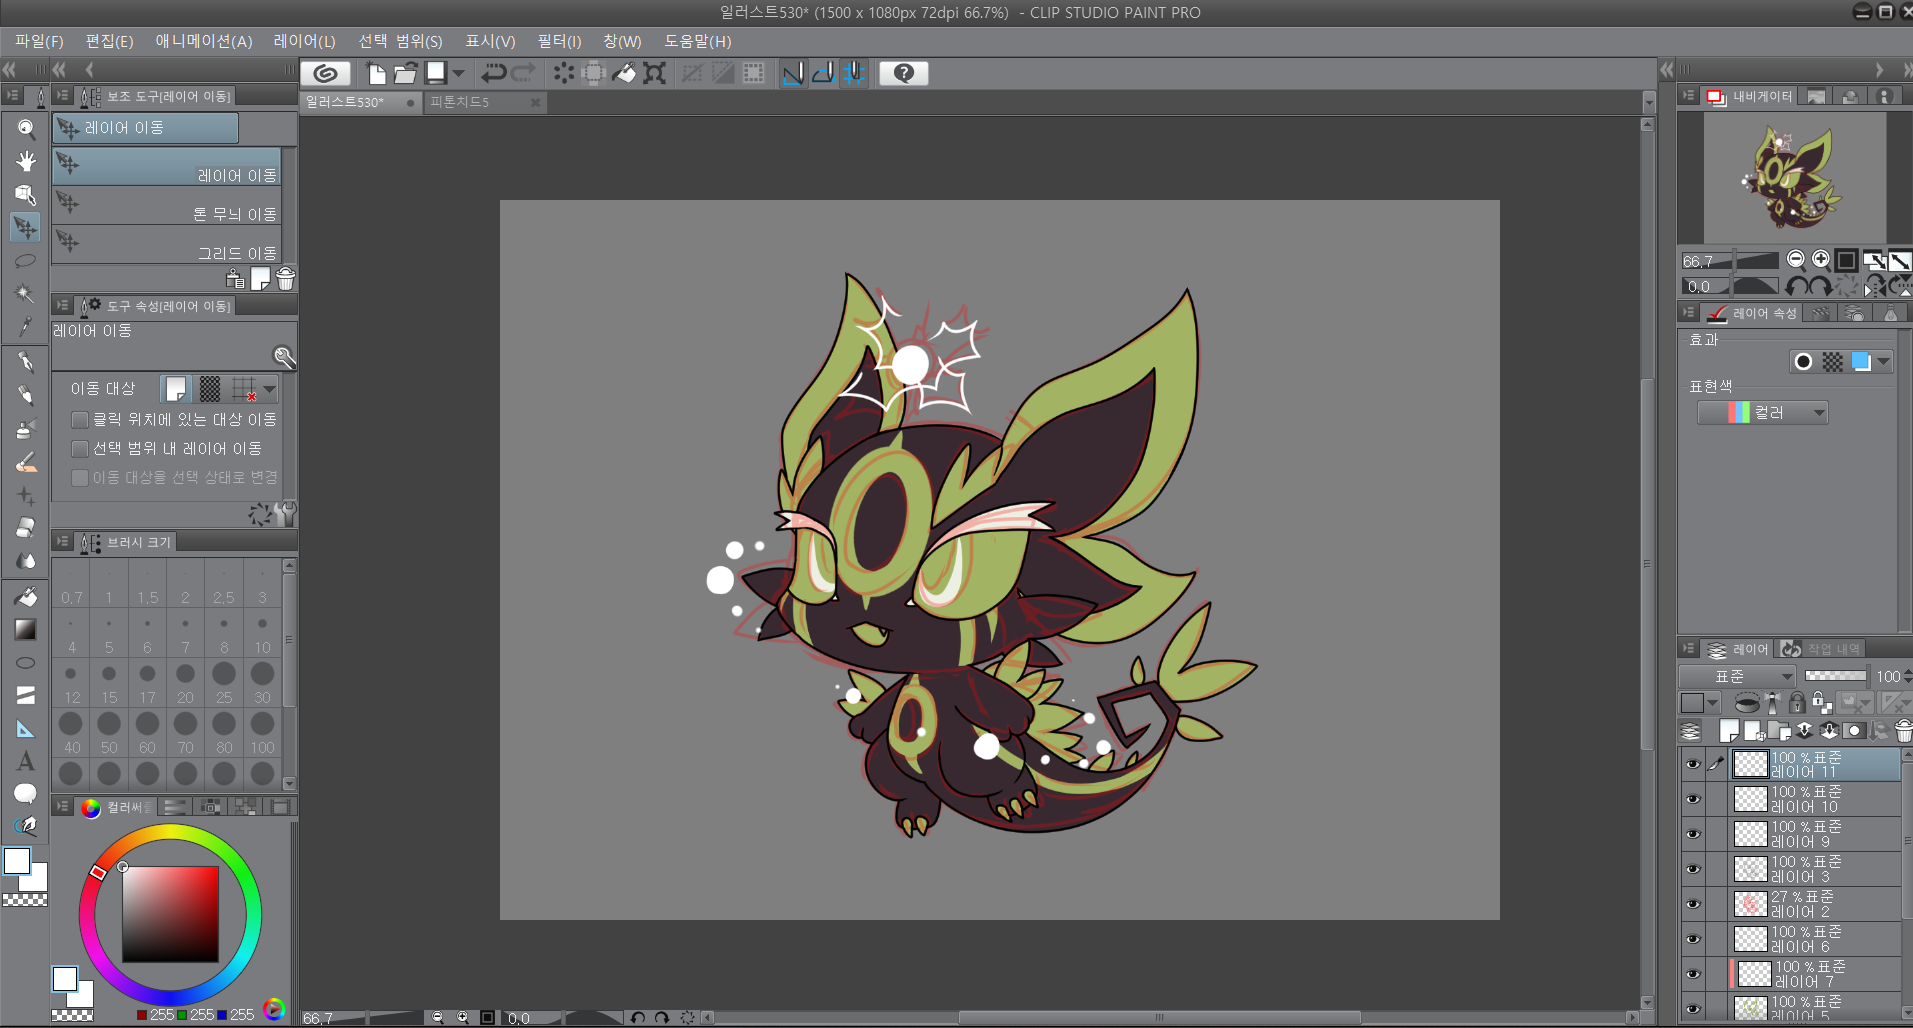Expand move target options dropdown
Viewport: 1913px width, 1028px height.
(270, 389)
